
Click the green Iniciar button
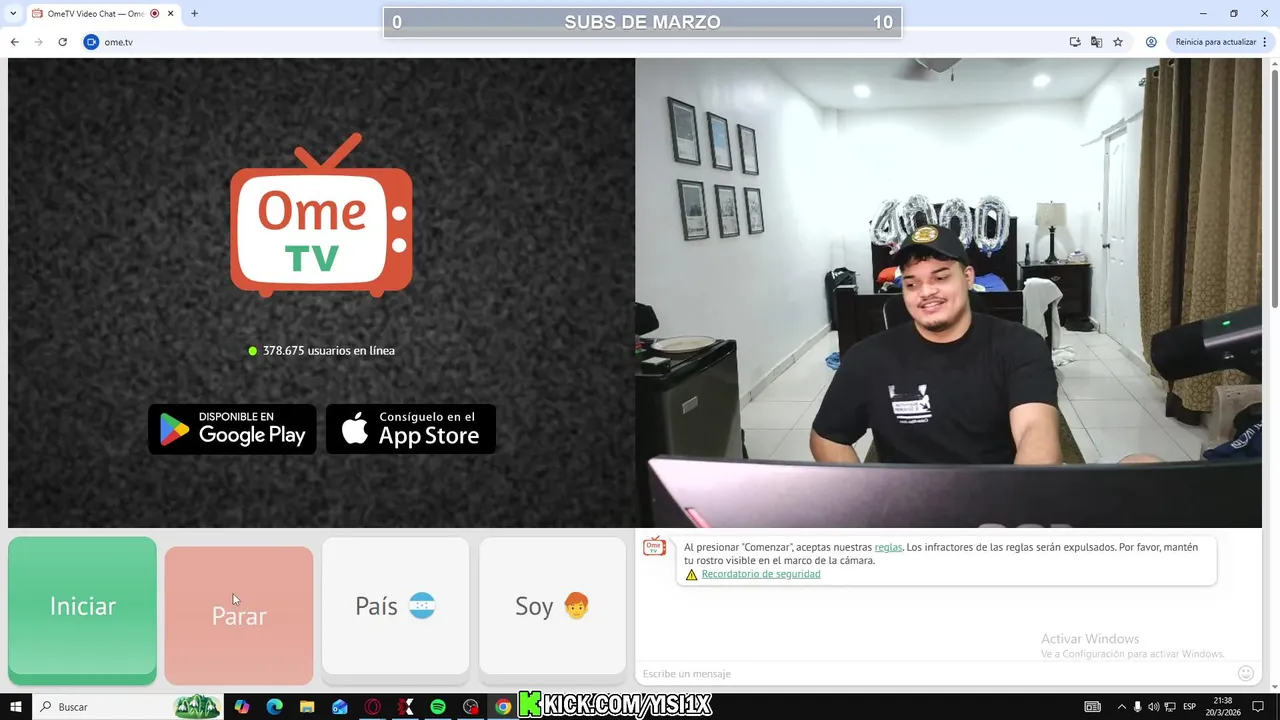pyautogui.click(x=82, y=610)
